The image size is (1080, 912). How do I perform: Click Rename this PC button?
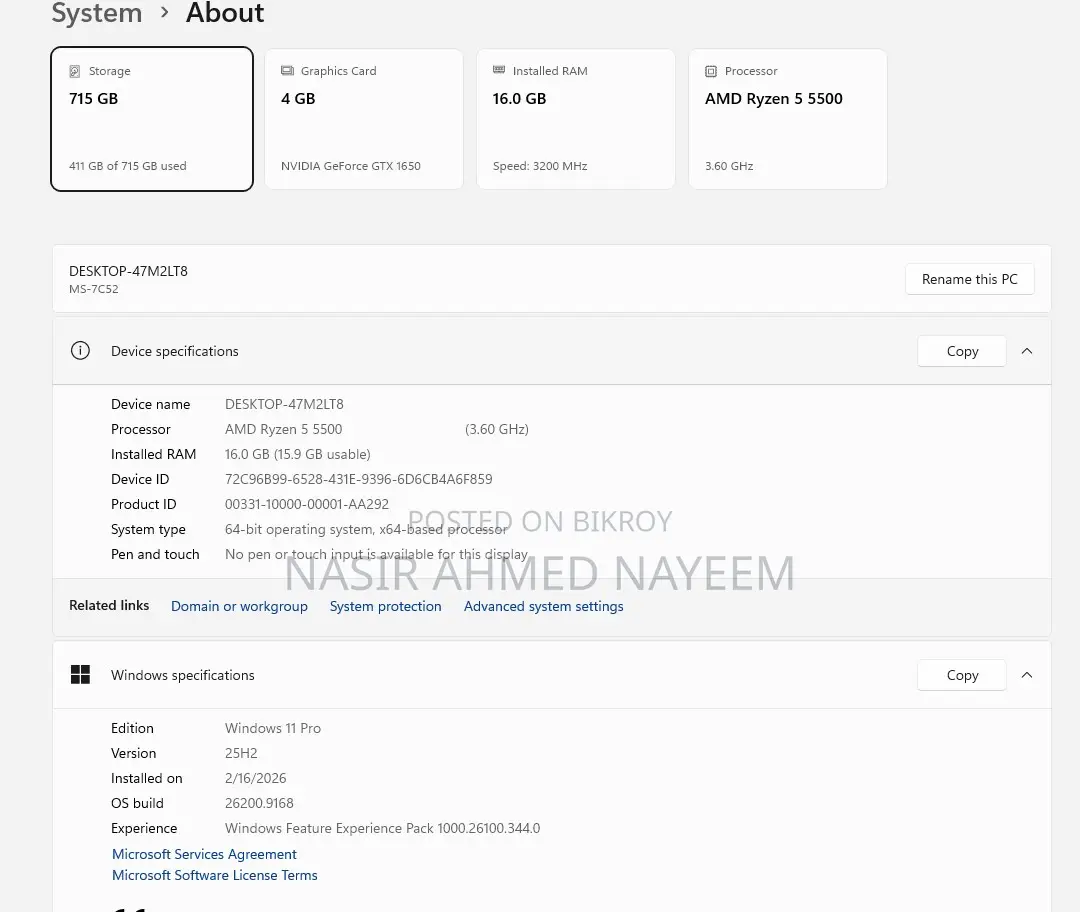tap(970, 279)
